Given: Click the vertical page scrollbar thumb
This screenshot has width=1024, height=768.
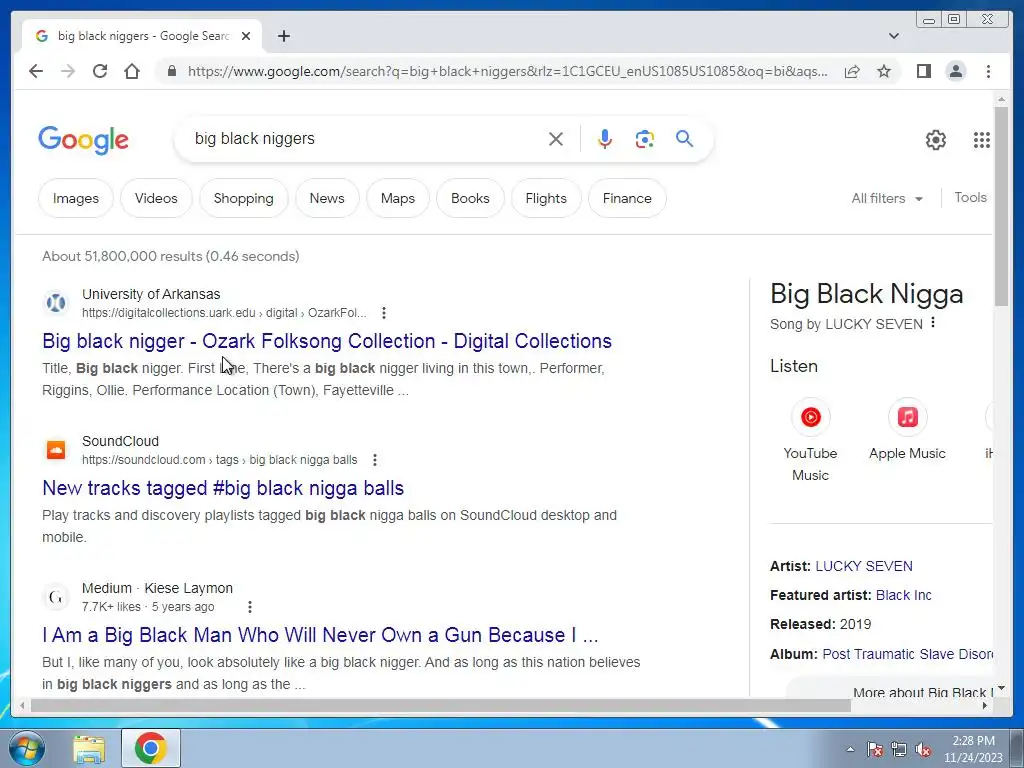Looking at the screenshot, I should [1001, 206].
